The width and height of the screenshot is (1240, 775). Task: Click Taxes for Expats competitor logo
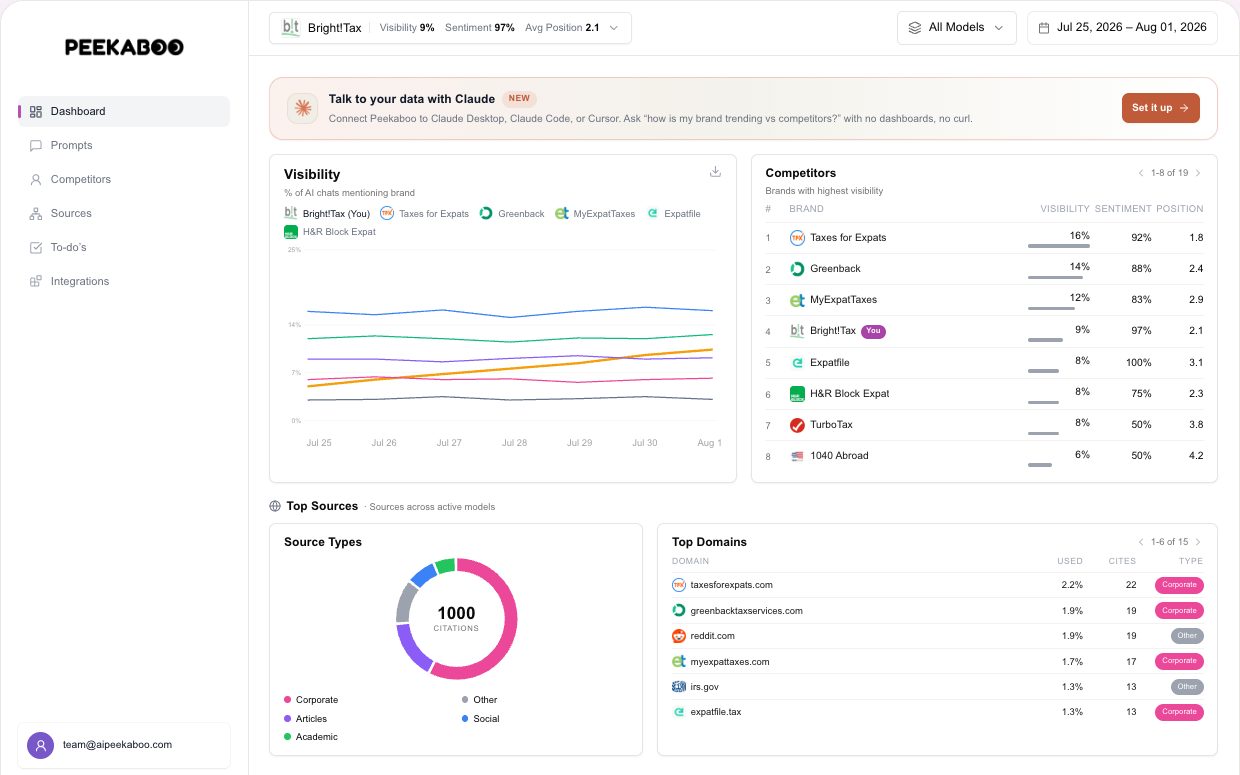click(x=797, y=238)
